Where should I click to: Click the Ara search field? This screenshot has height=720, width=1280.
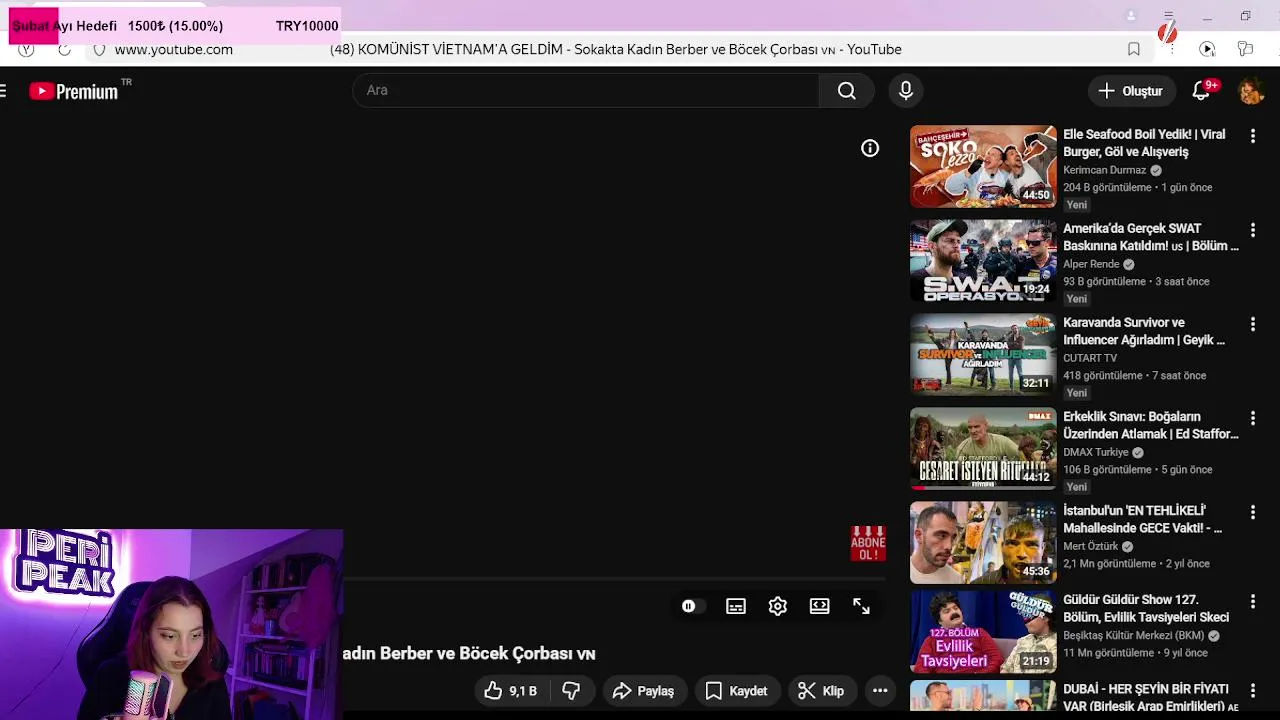pos(586,91)
